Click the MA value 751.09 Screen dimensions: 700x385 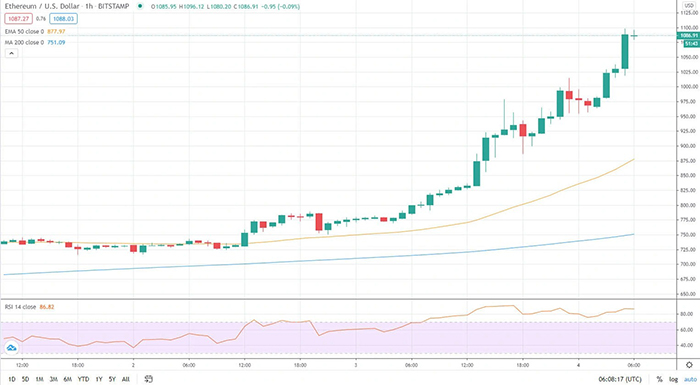tap(56, 42)
